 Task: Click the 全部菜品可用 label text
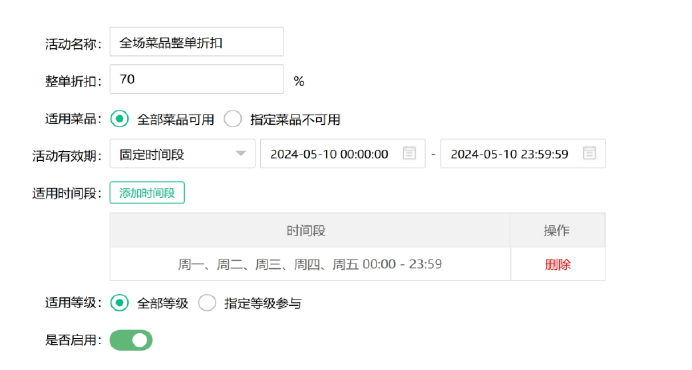click(176, 120)
